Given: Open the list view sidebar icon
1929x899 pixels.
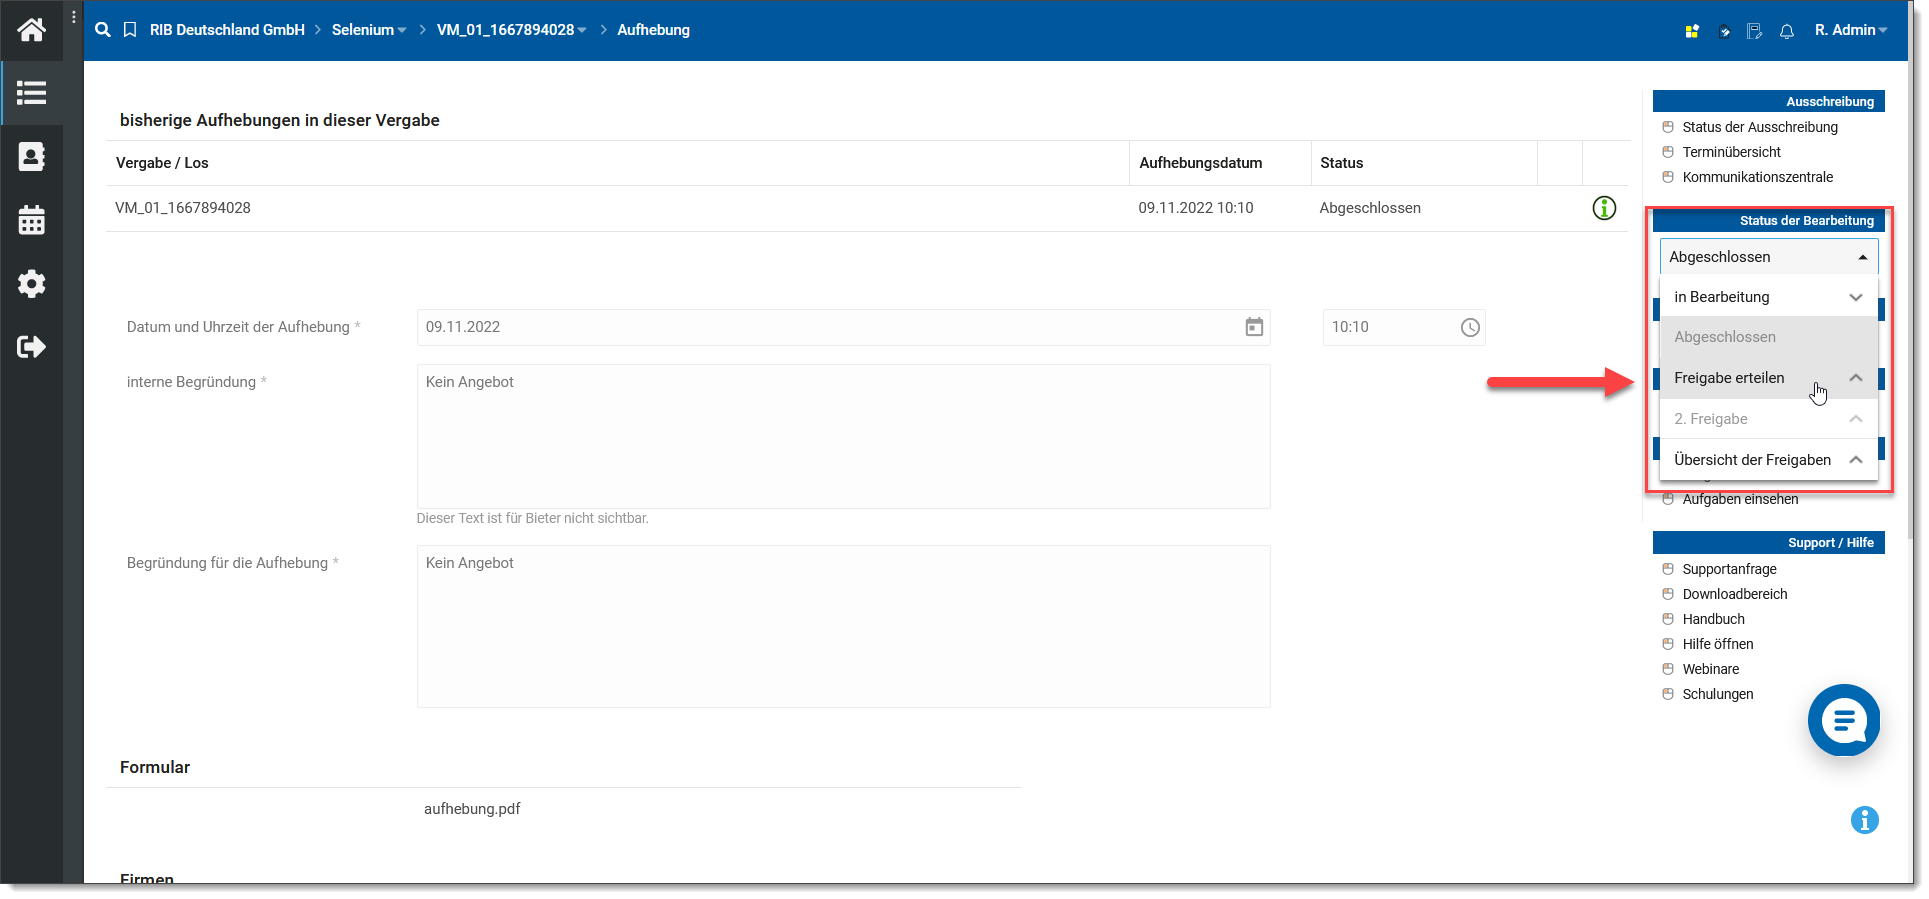Looking at the screenshot, I should click(31, 93).
